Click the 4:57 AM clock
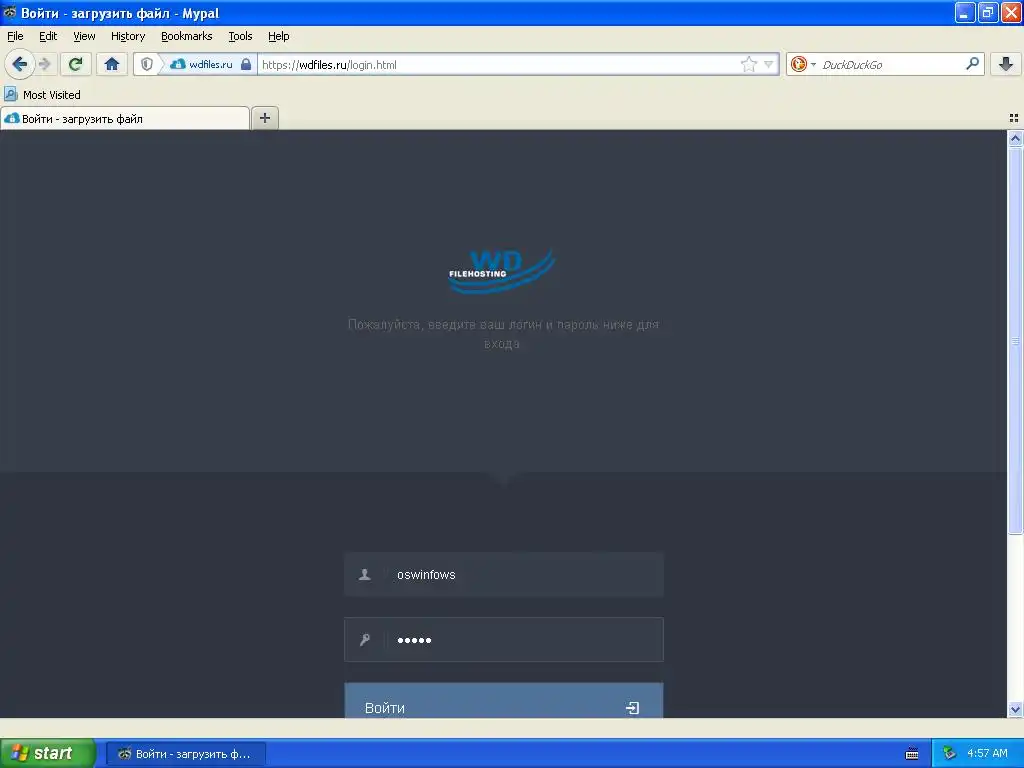The image size is (1024, 768). [987, 753]
